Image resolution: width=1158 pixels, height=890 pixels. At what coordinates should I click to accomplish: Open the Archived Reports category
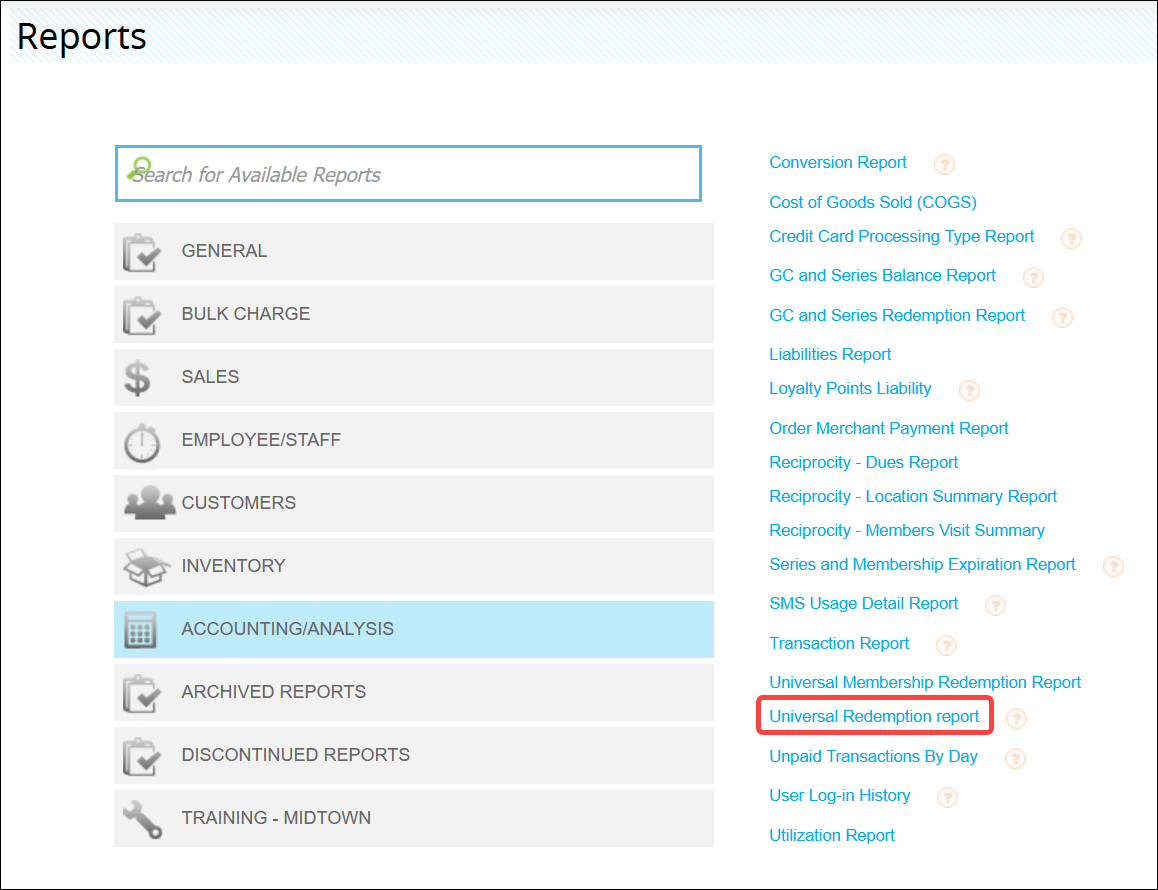pyautogui.click(x=414, y=692)
